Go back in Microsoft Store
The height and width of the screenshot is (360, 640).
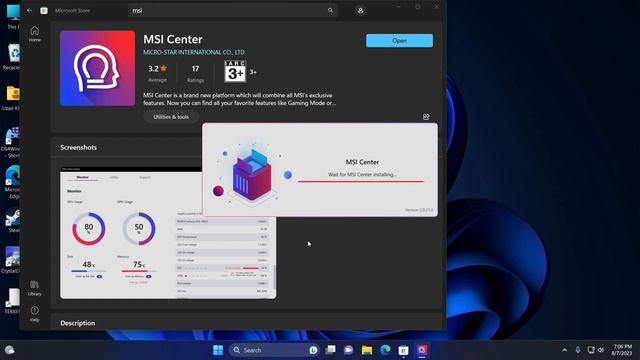[x=29, y=11]
